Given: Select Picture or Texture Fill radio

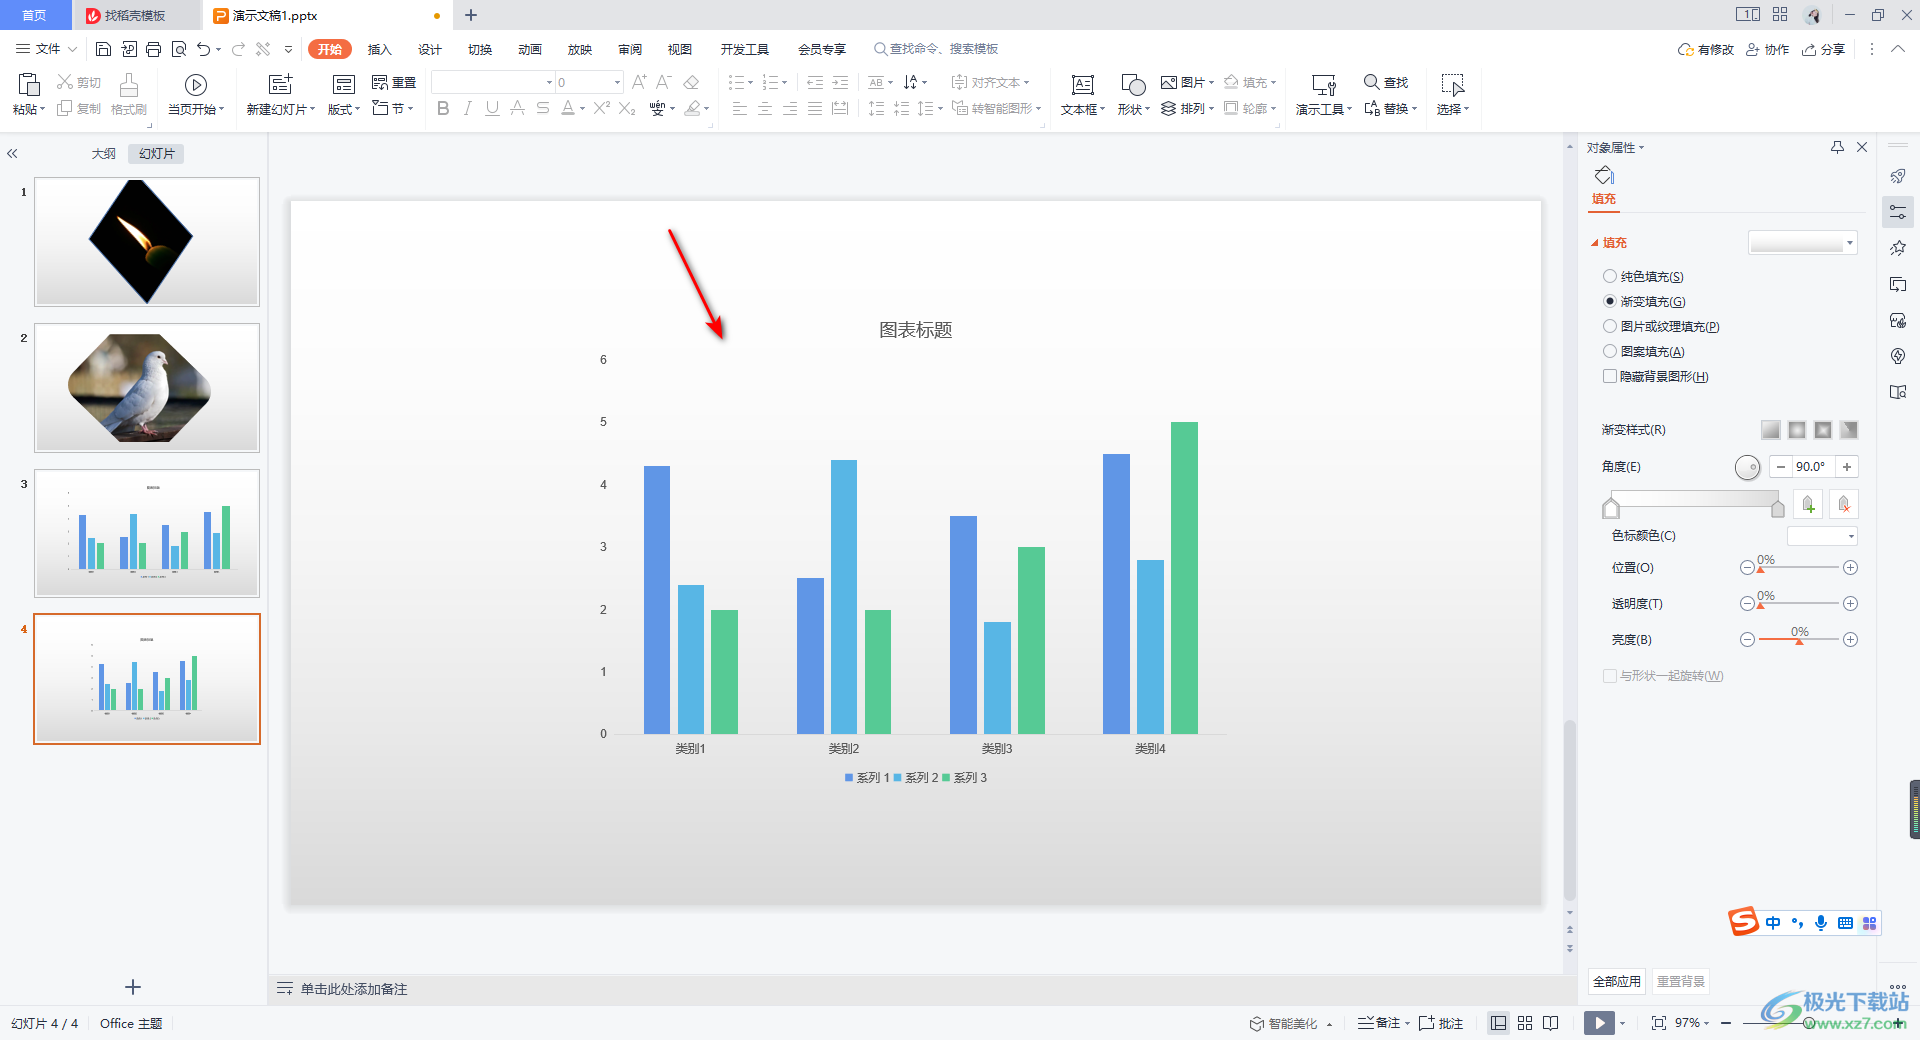Looking at the screenshot, I should [x=1610, y=326].
